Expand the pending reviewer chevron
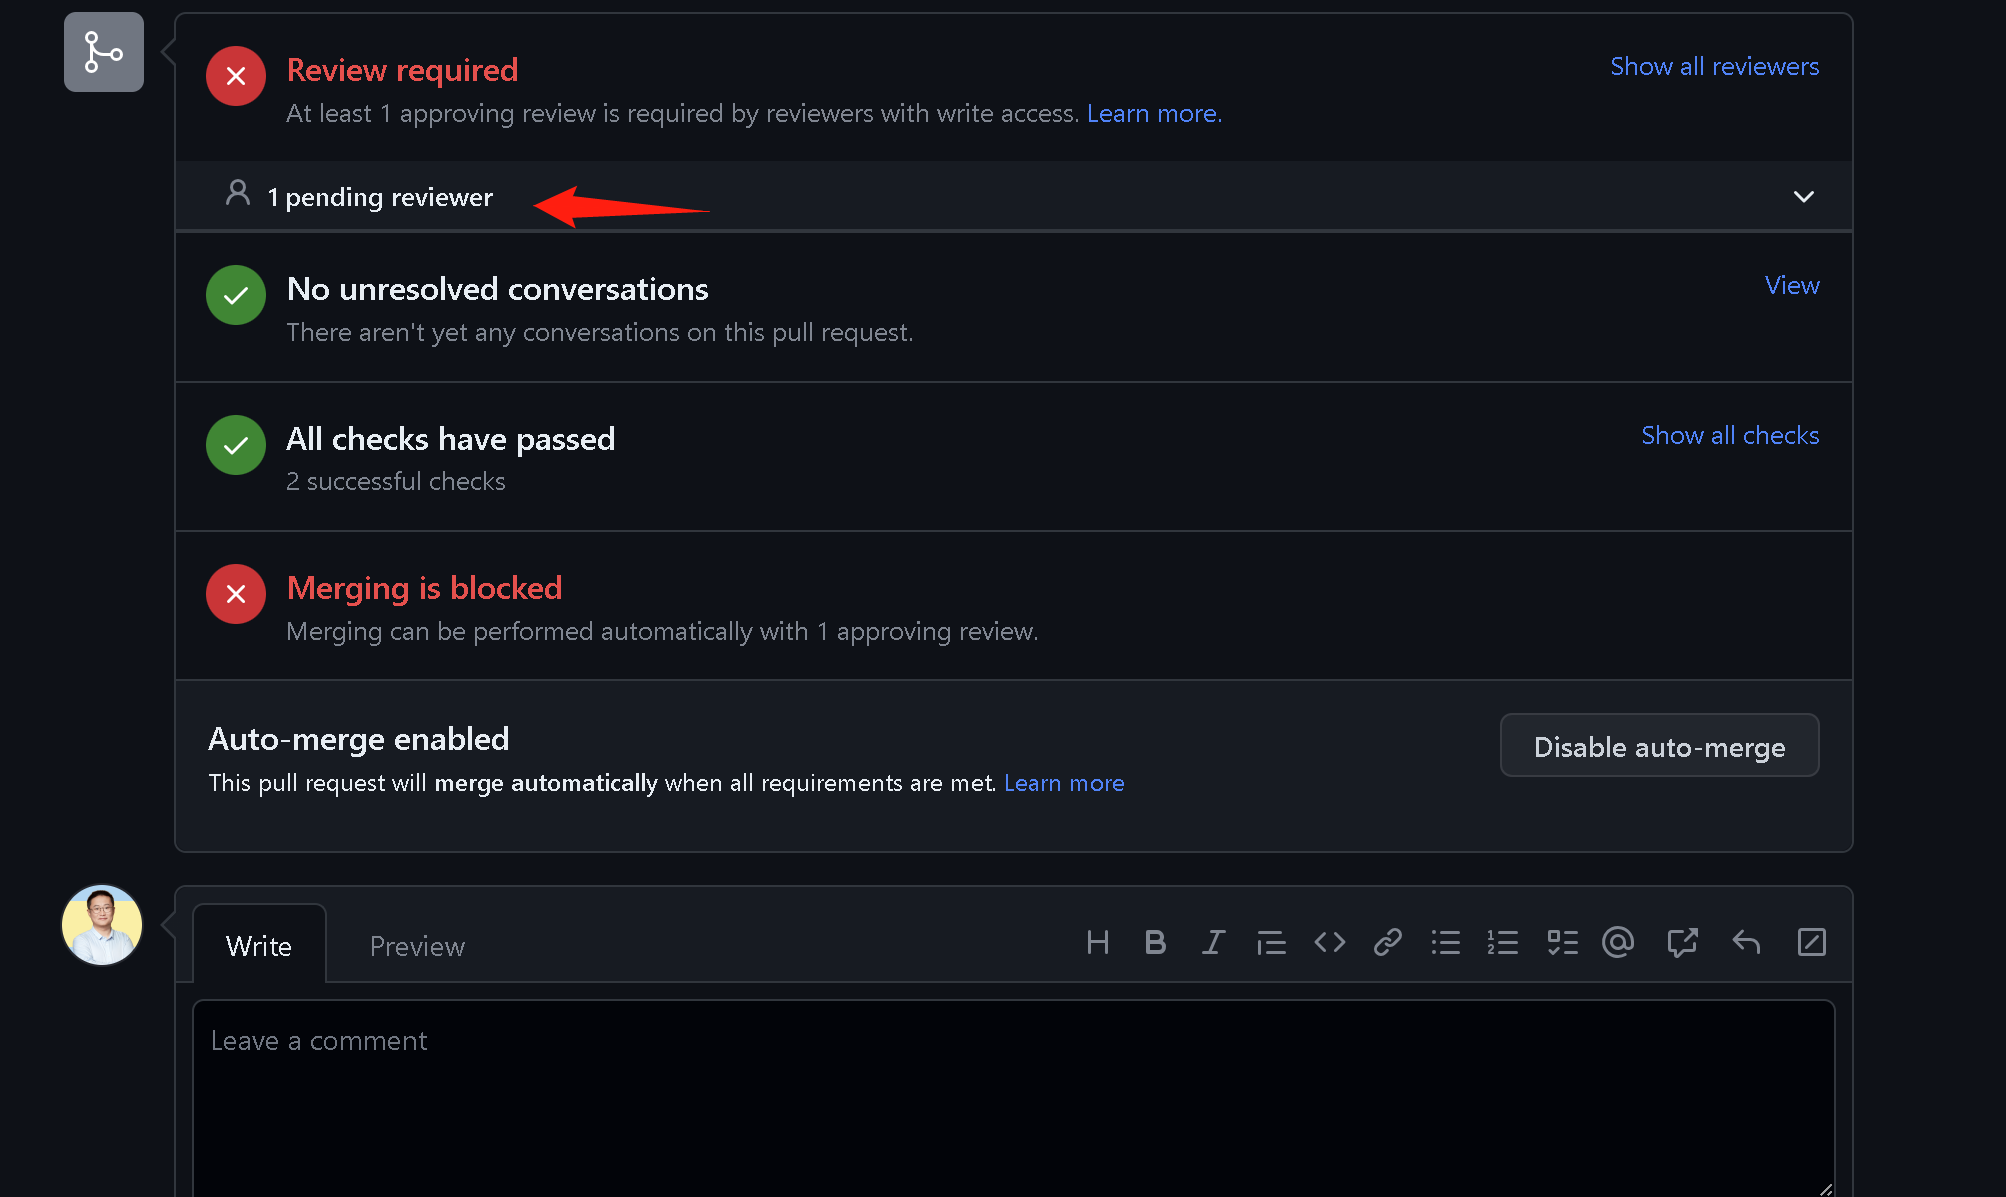 point(1803,197)
